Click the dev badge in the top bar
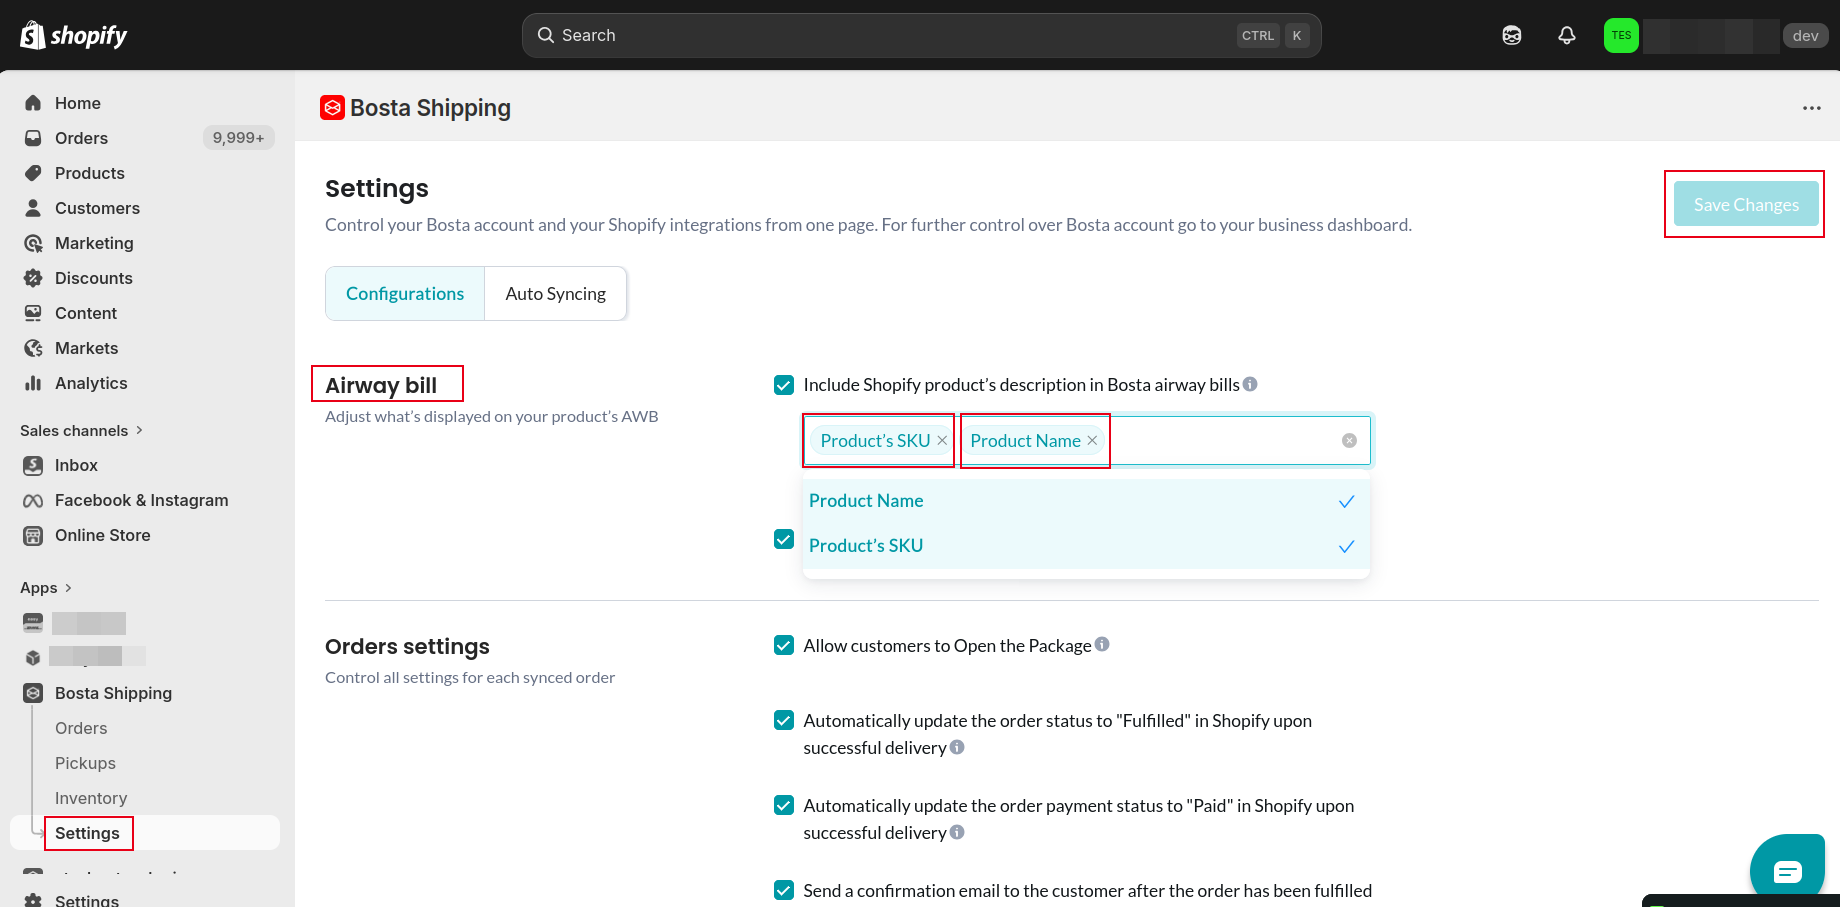Screen dimensions: 1840x907 tap(1805, 36)
